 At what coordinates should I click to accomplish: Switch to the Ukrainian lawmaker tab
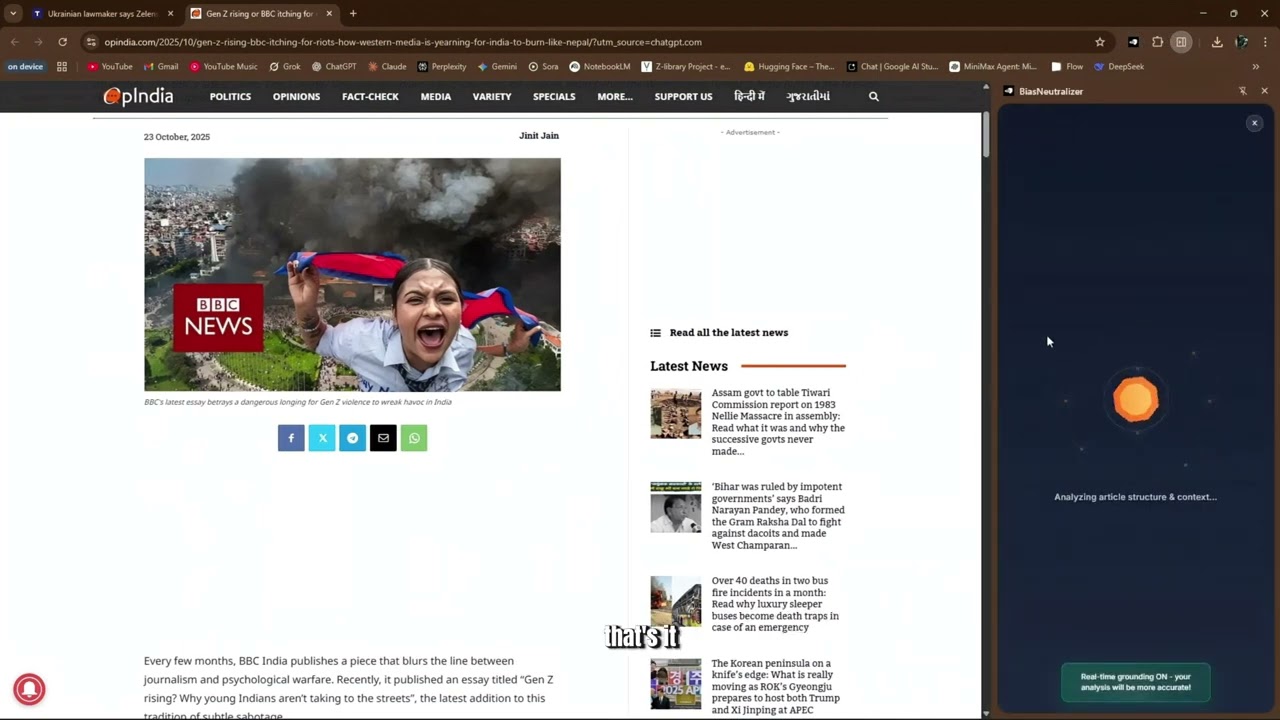coord(101,14)
